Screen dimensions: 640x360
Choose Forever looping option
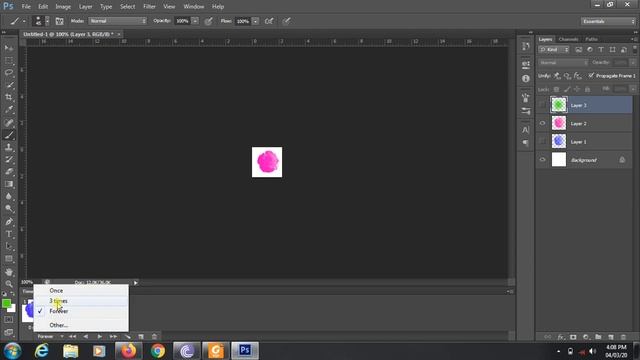[x=81, y=311]
